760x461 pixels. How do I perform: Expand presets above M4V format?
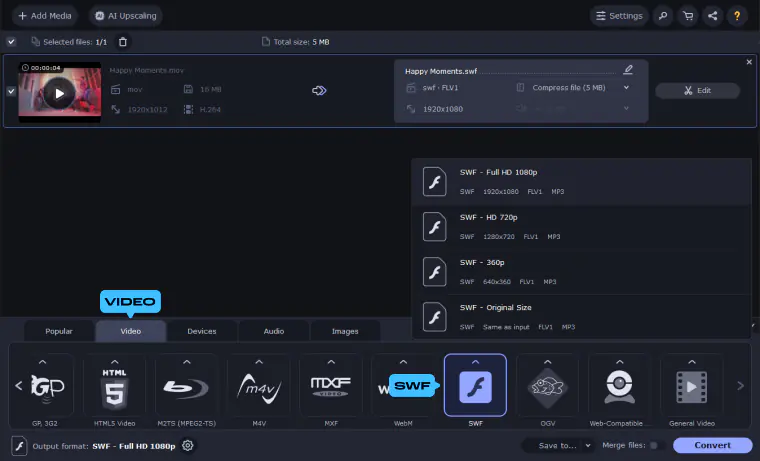[259, 362]
